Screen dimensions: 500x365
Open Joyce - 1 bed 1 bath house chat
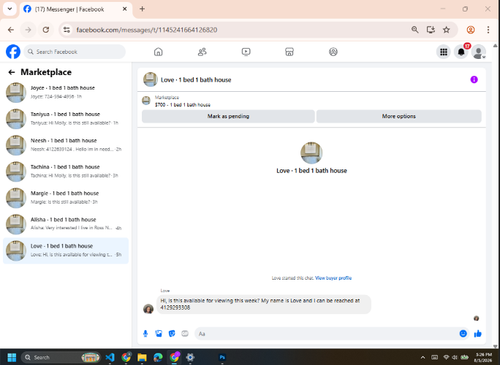coord(66,92)
